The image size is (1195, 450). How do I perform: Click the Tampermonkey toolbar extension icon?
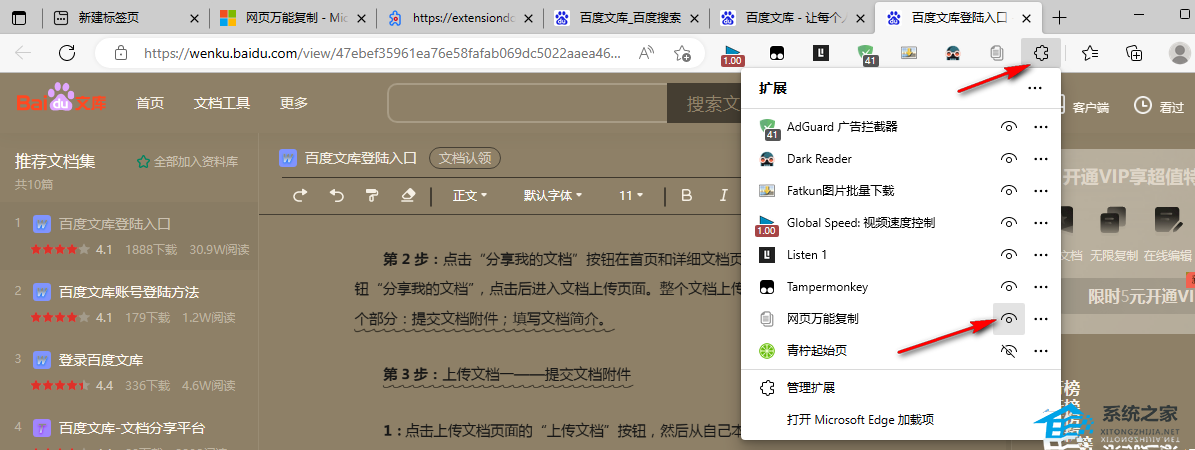776,53
